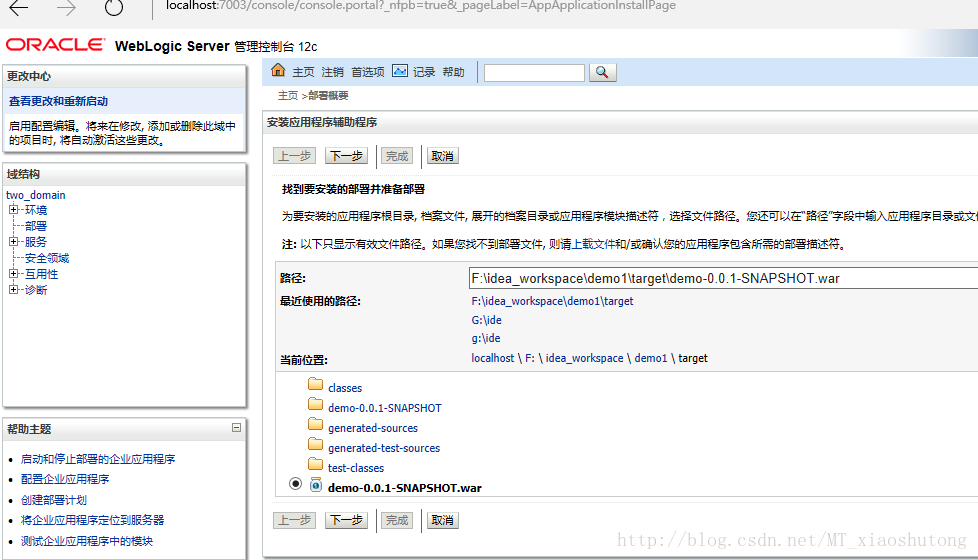Click localhost in current location
Viewport: 978px width, 560px height.
click(x=493, y=358)
